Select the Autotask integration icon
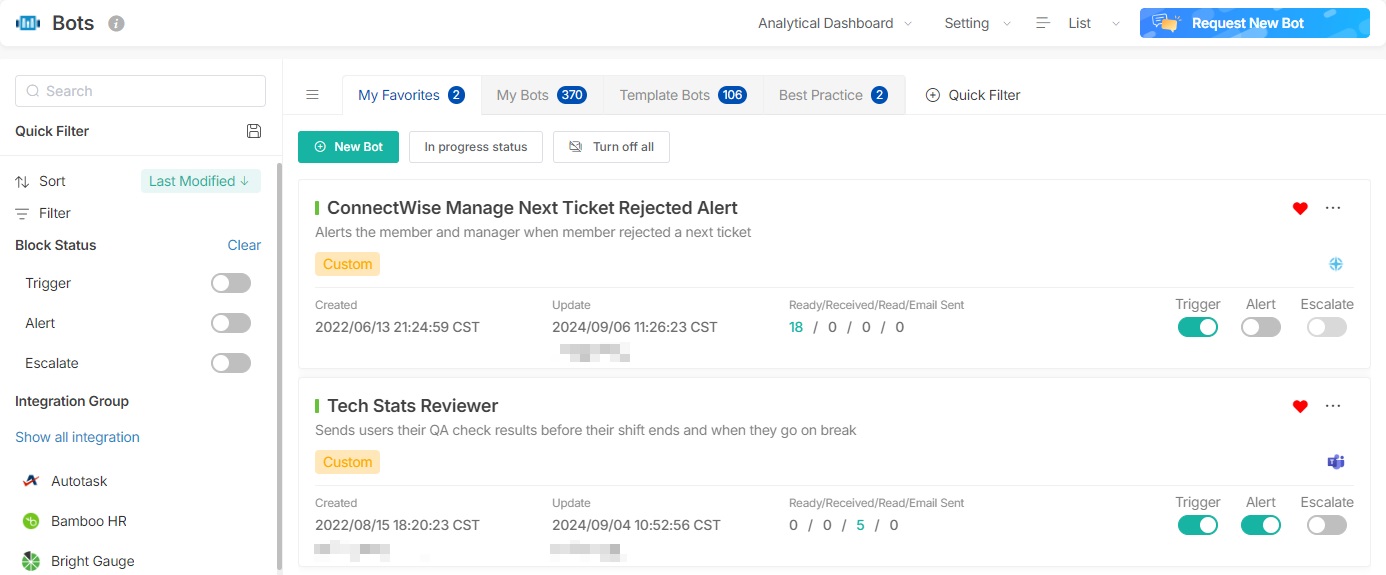Viewport: 1386px width, 575px height. [31, 481]
